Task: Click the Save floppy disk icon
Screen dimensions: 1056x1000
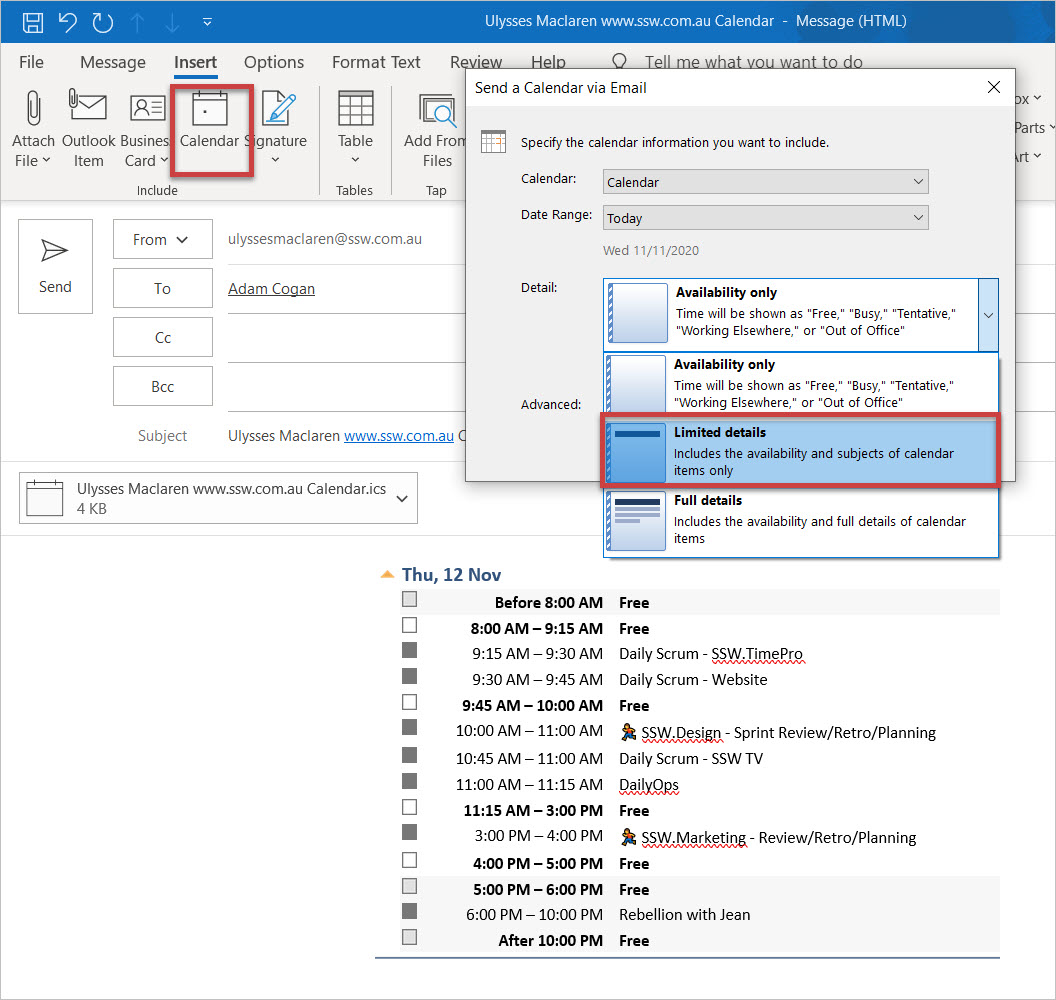Action: pyautogui.click(x=33, y=20)
